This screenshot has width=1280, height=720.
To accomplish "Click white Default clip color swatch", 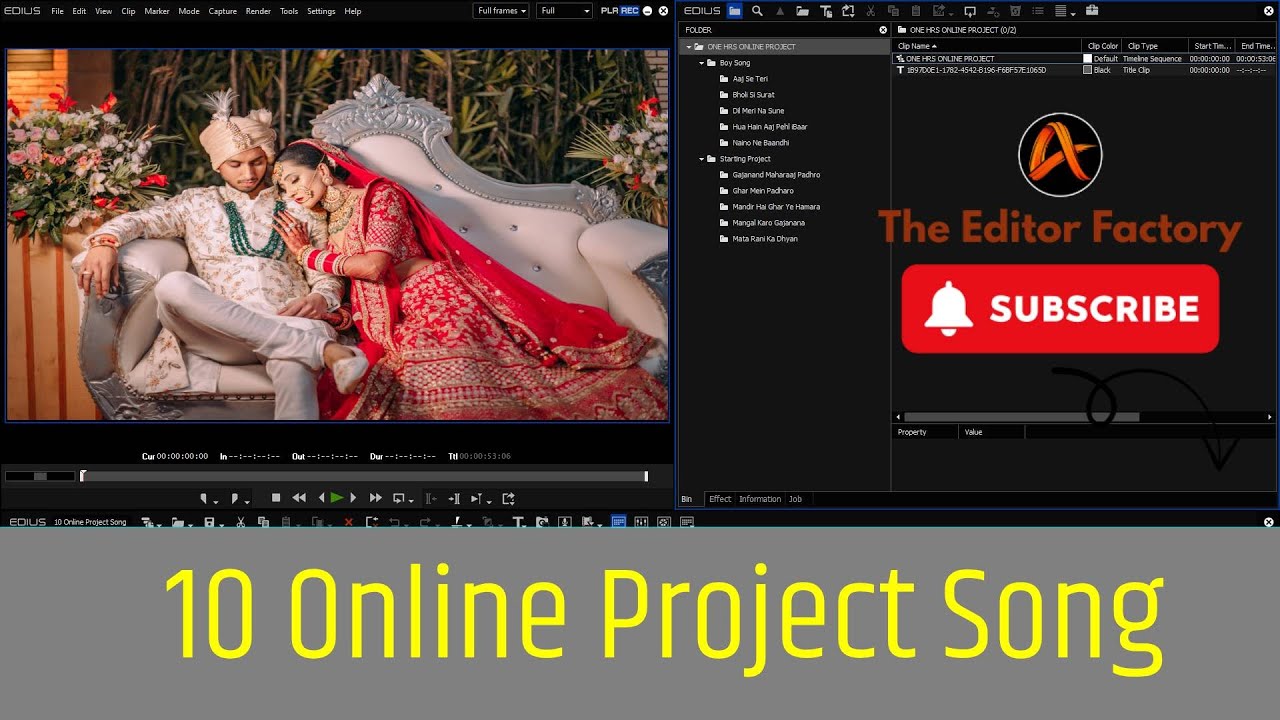I will click(1088, 59).
